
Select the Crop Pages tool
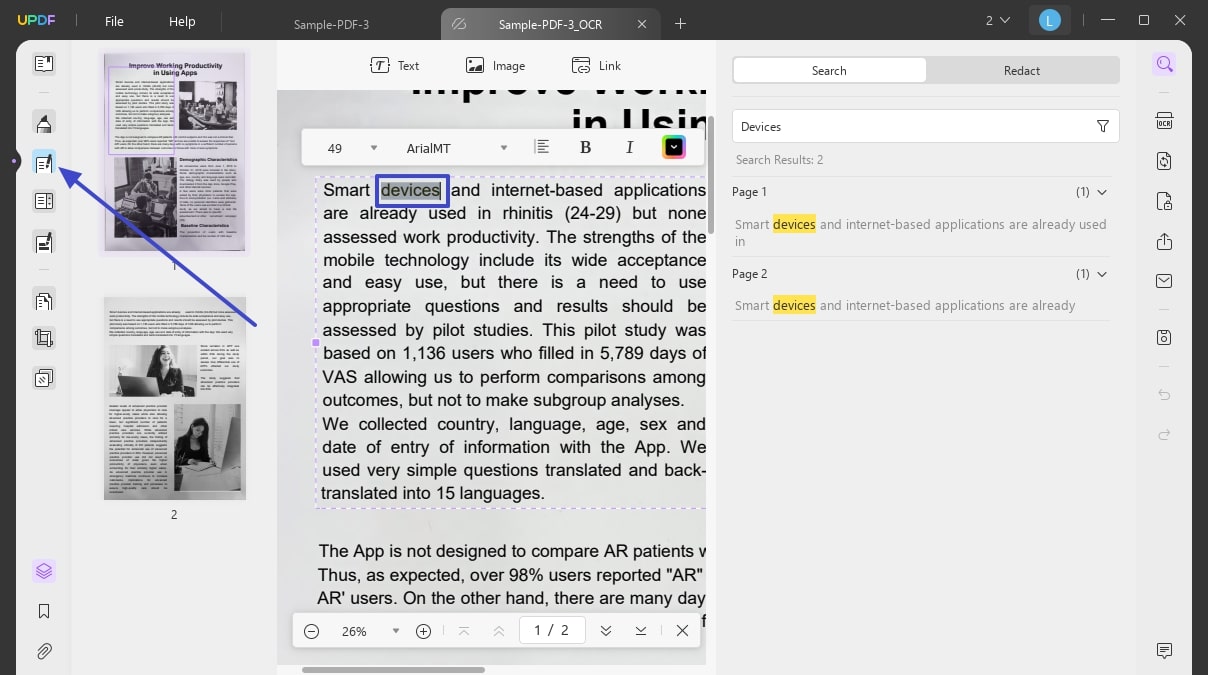point(43,337)
